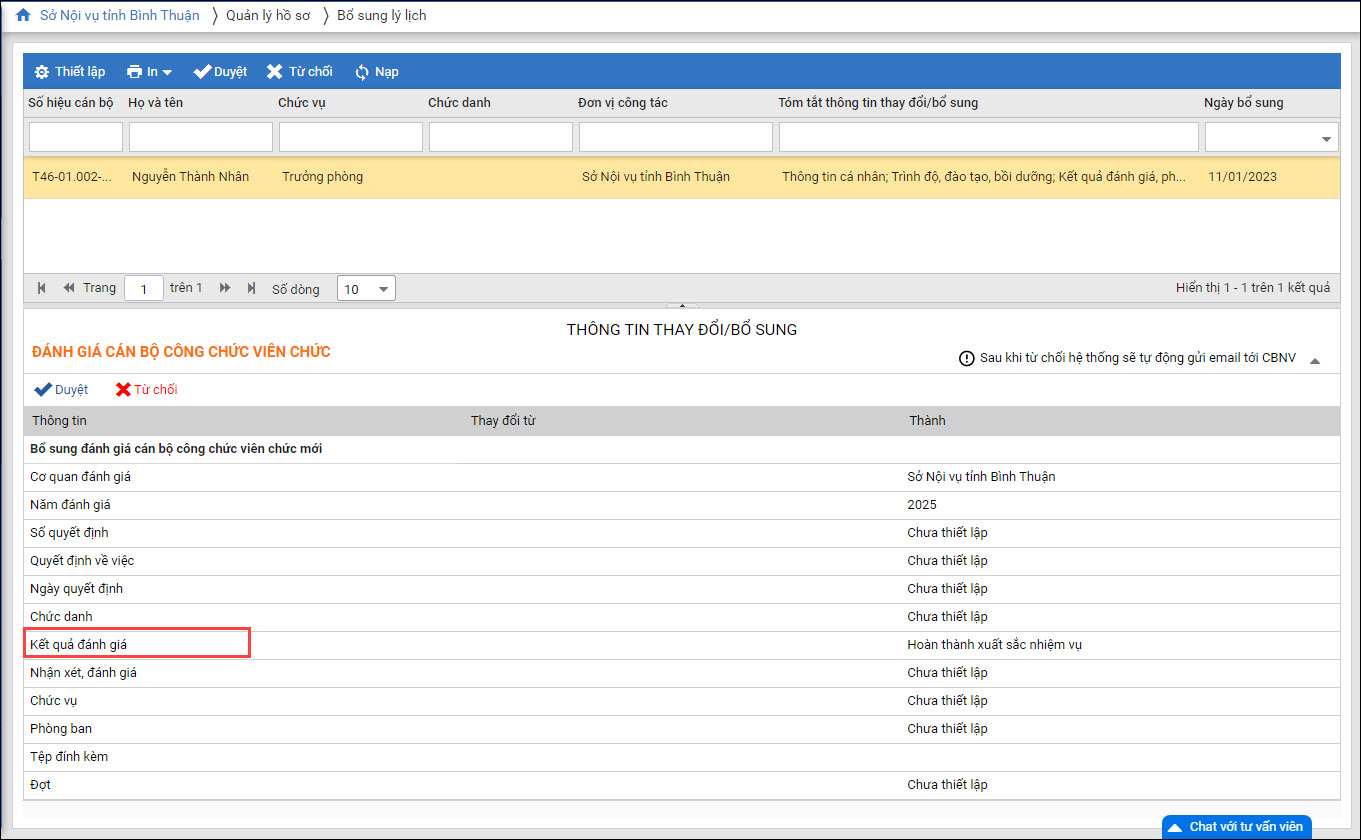Open Quản lý hồ sơ breadcrumb link
Image resolution: width=1361 pixels, height=840 pixels.
(267, 15)
